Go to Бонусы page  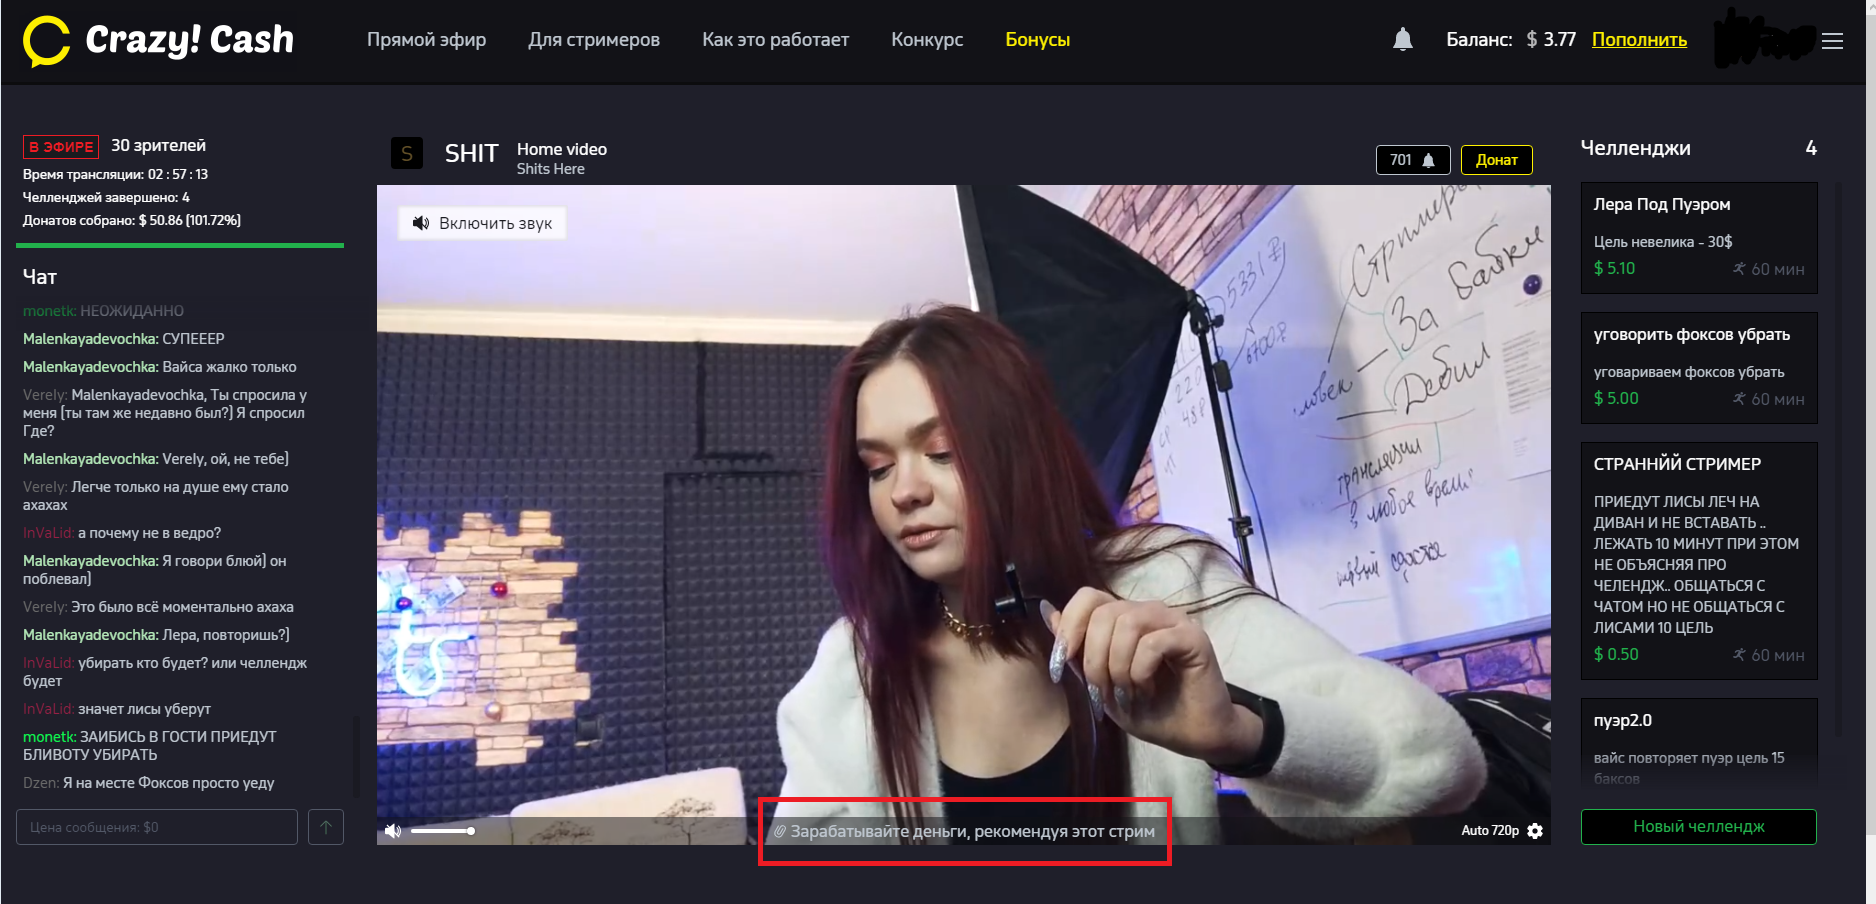click(x=1037, y=40)
